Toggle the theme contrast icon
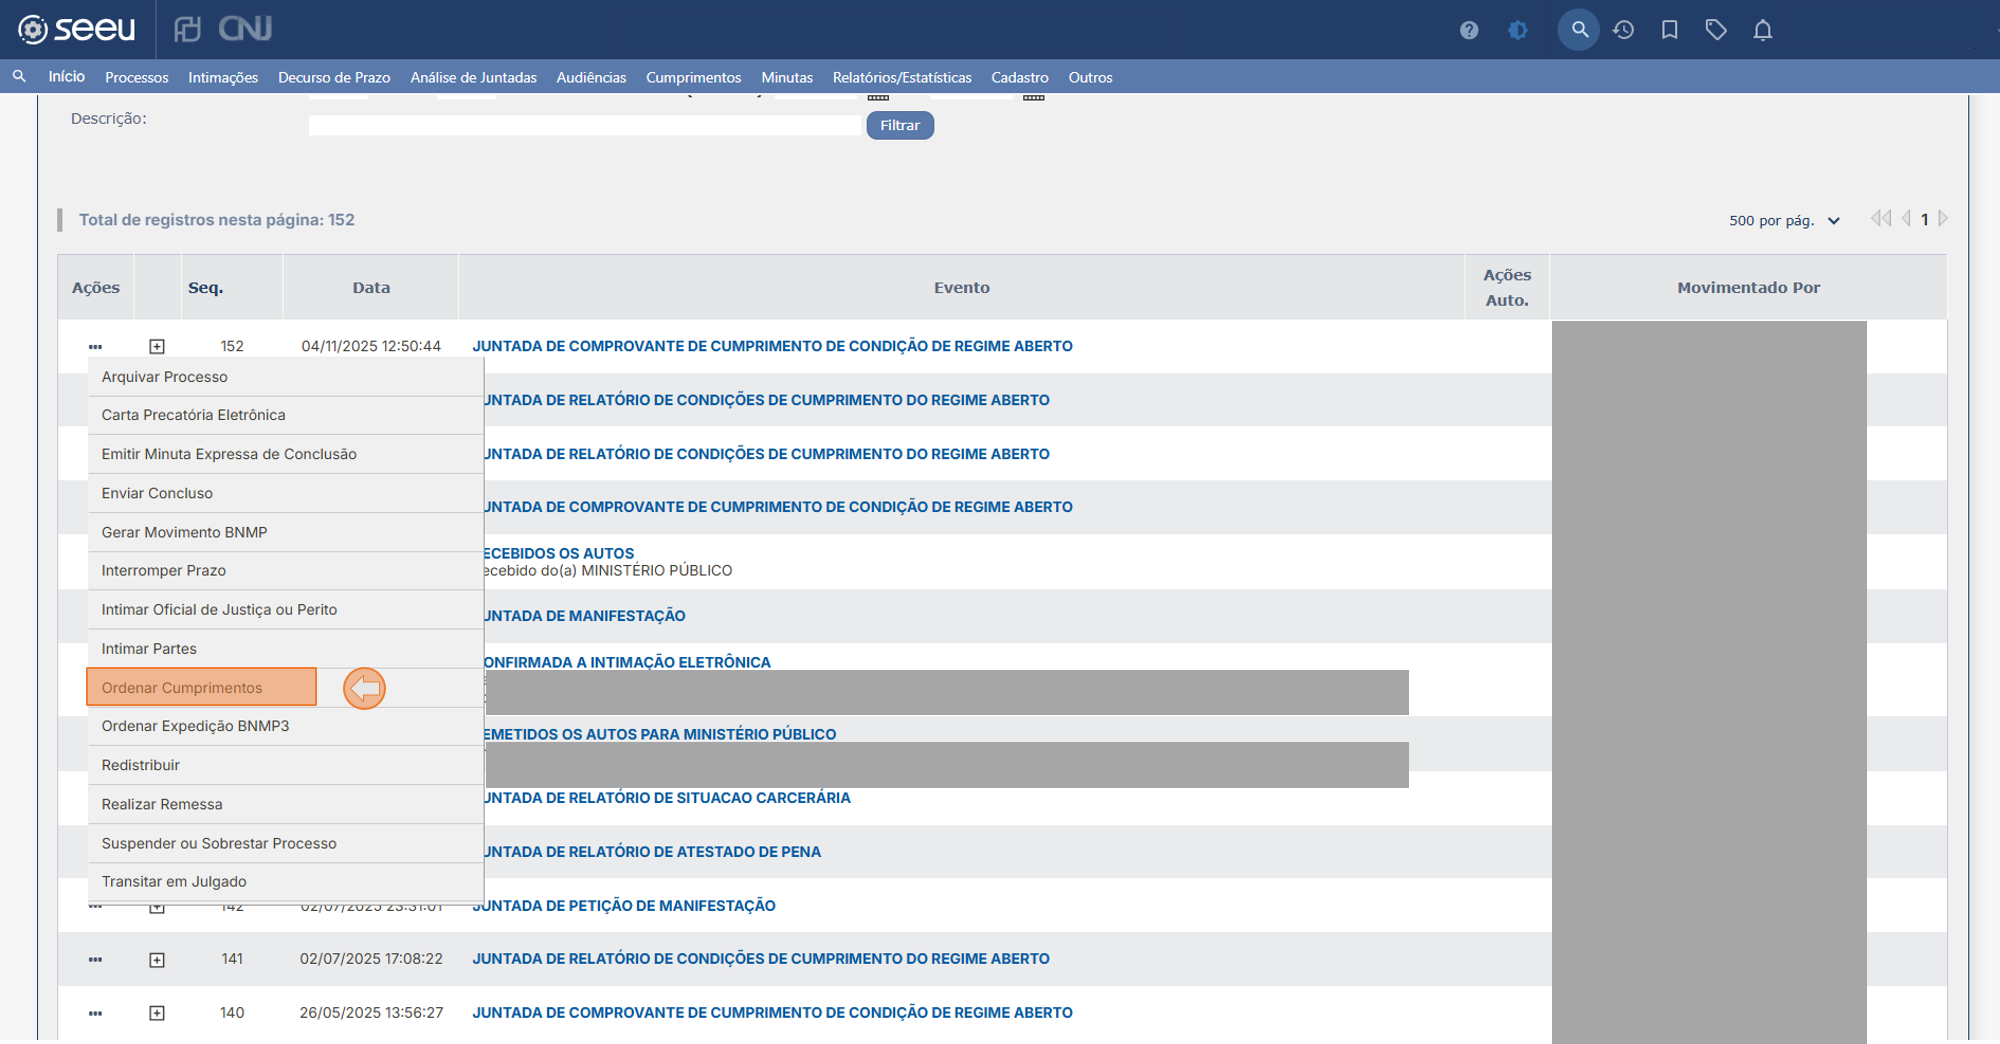The height and width of the screenshot is (1044, 2000). (1518, 30)
